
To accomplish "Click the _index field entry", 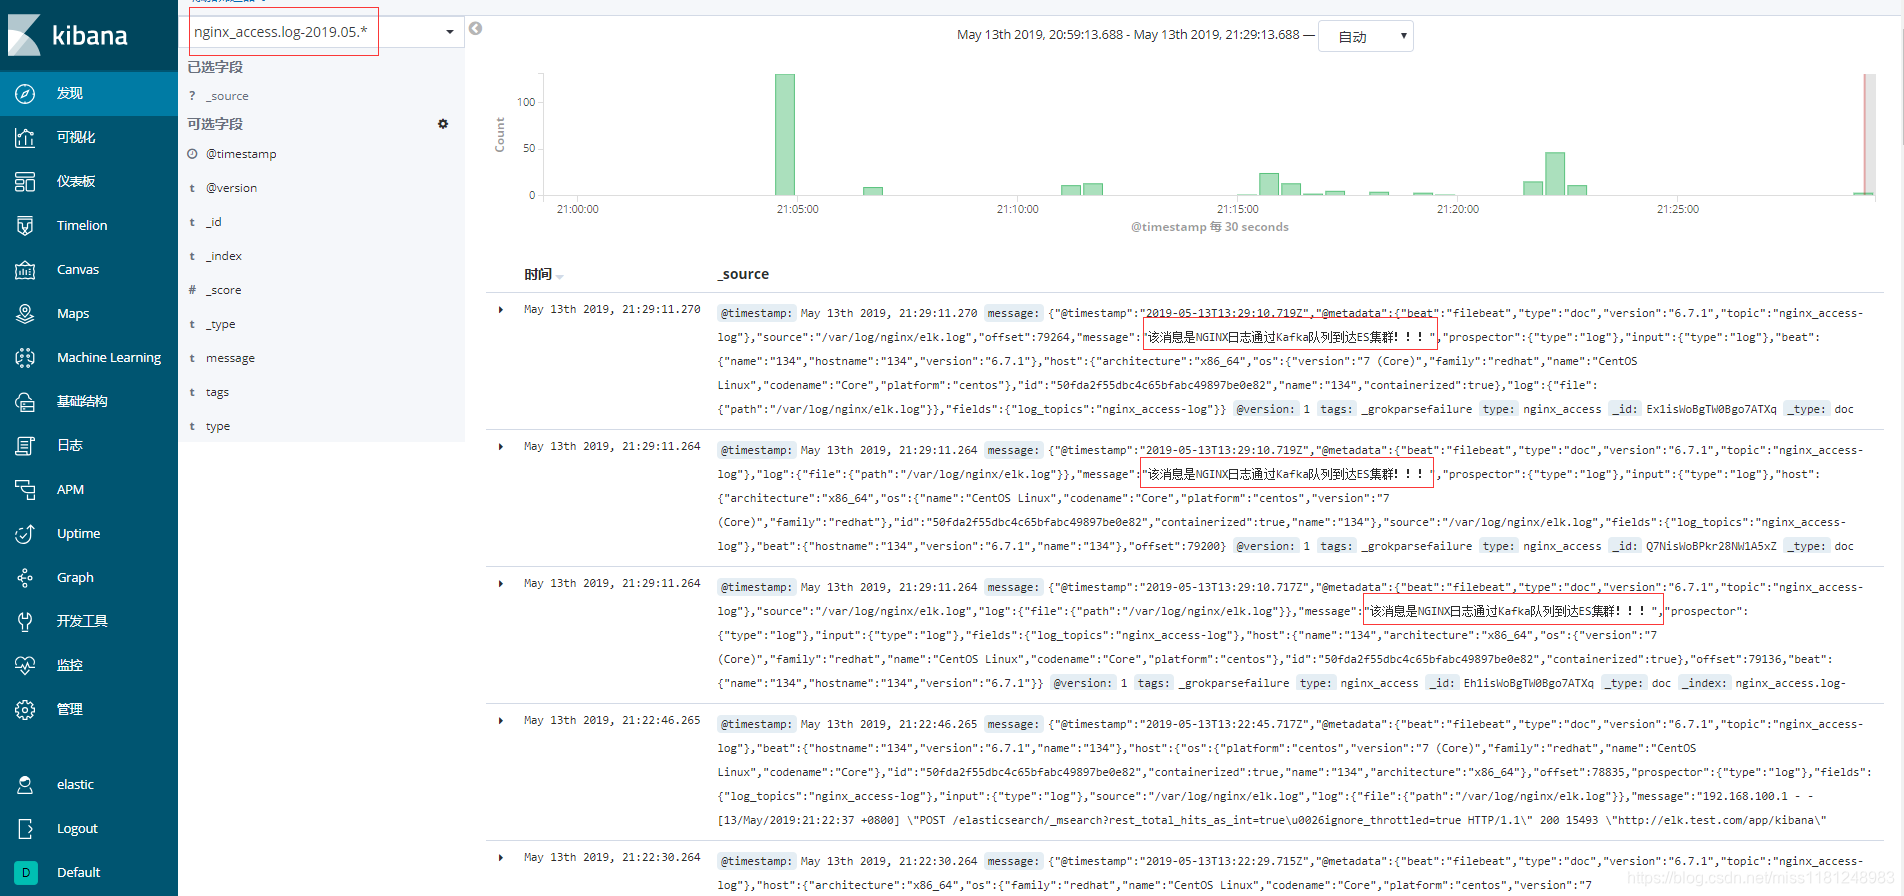I will click(x=224, y=256).
